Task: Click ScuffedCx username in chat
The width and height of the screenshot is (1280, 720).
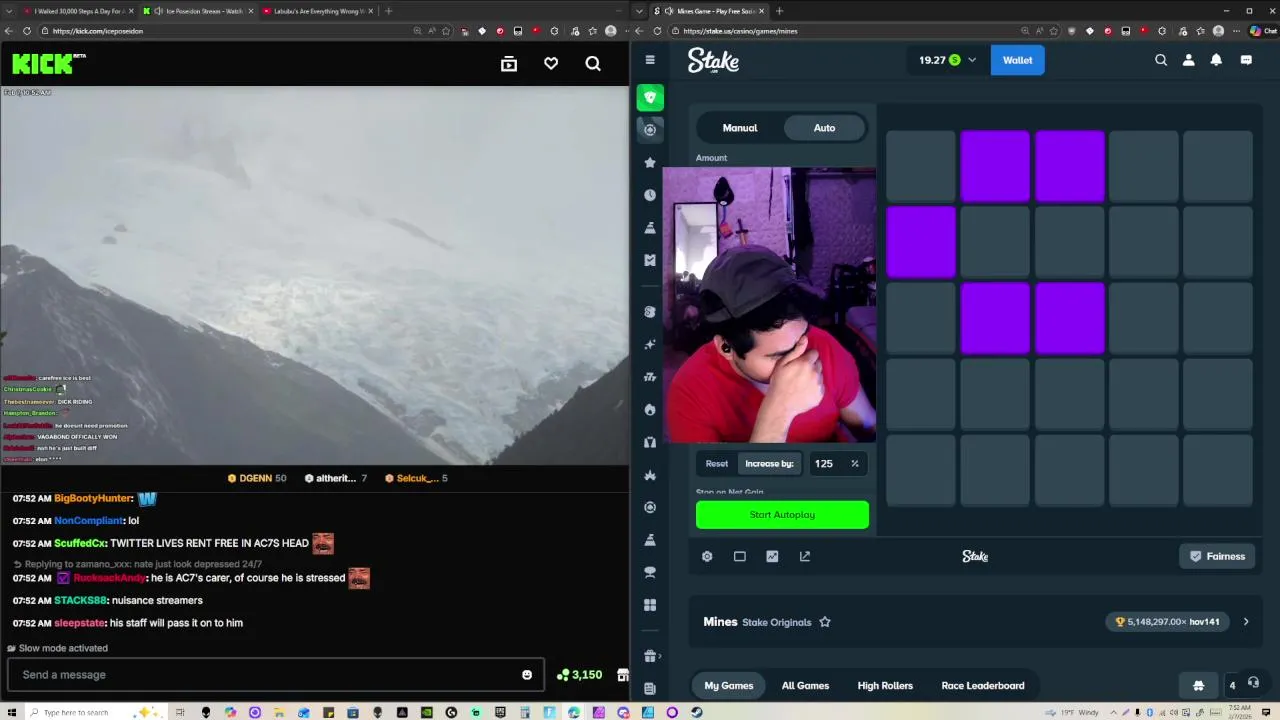Action: tap(80, 543)
